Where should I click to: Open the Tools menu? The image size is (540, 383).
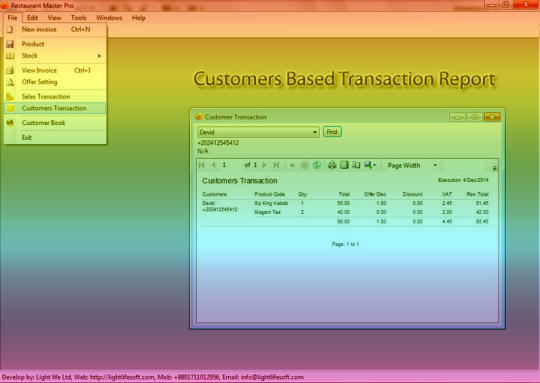(x=79, y=18)
